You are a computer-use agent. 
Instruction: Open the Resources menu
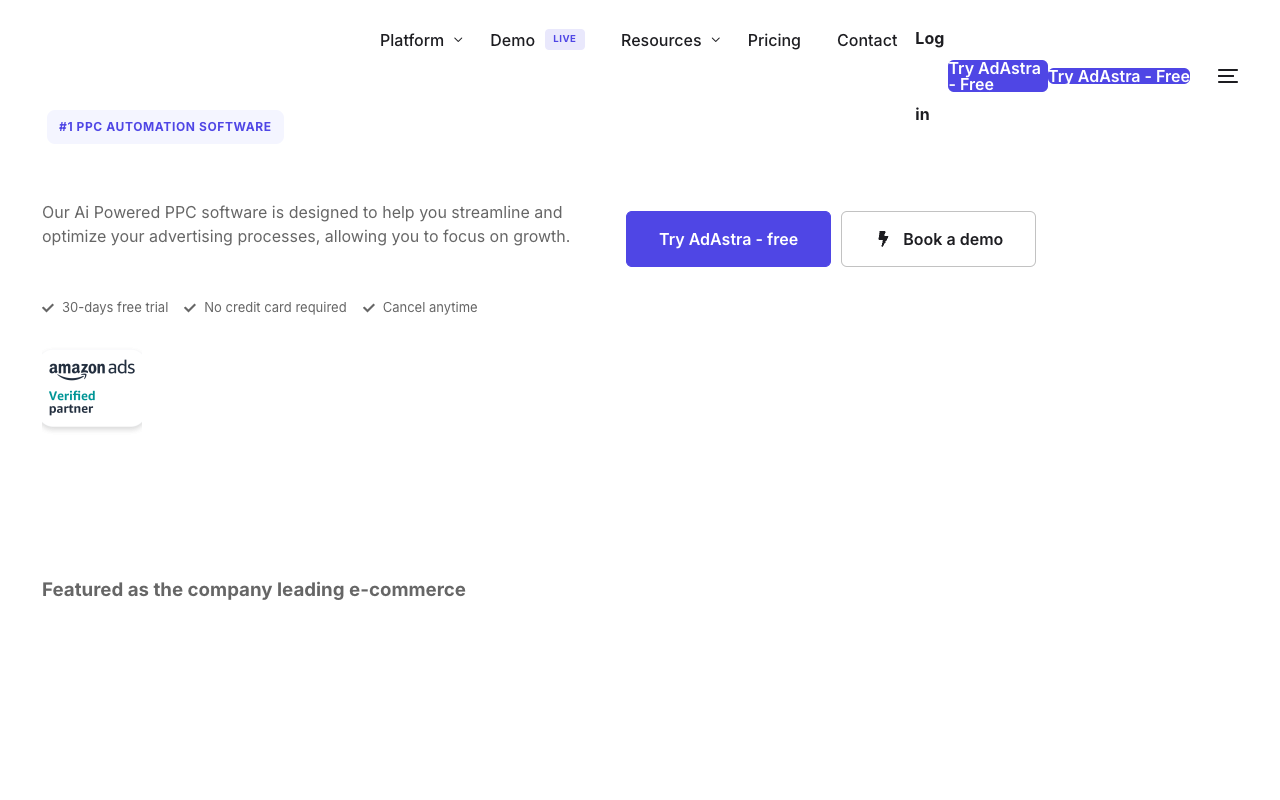point(661,40)
